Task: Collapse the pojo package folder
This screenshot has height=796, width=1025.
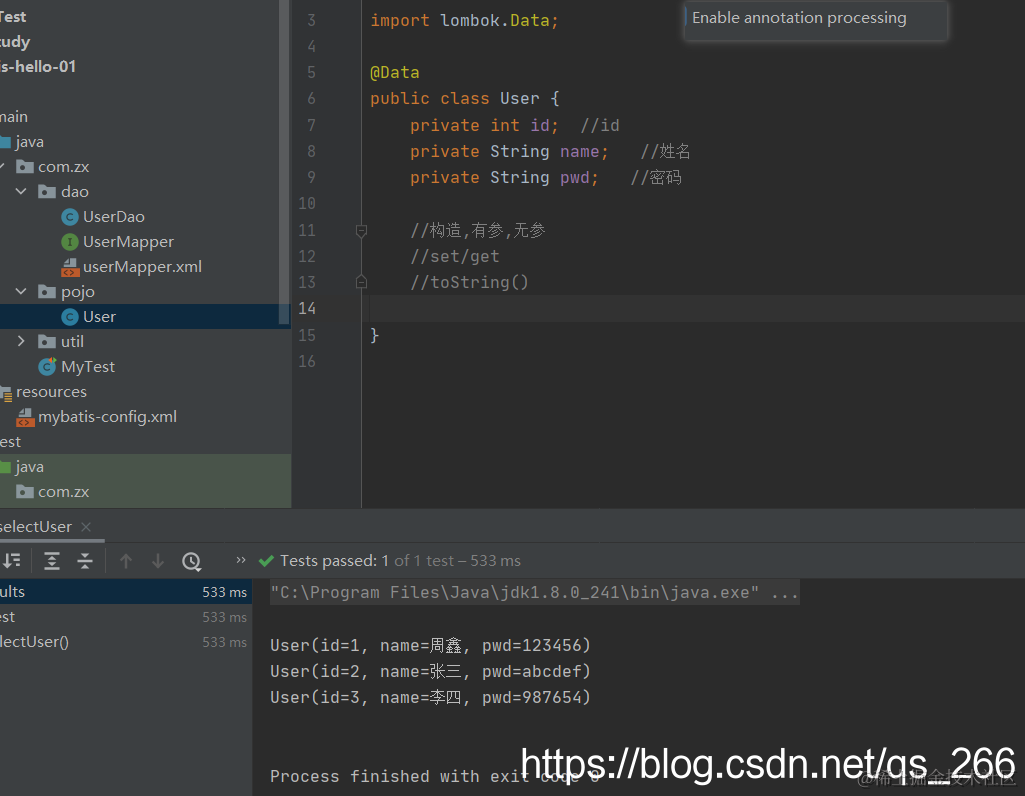Action: 21,291
